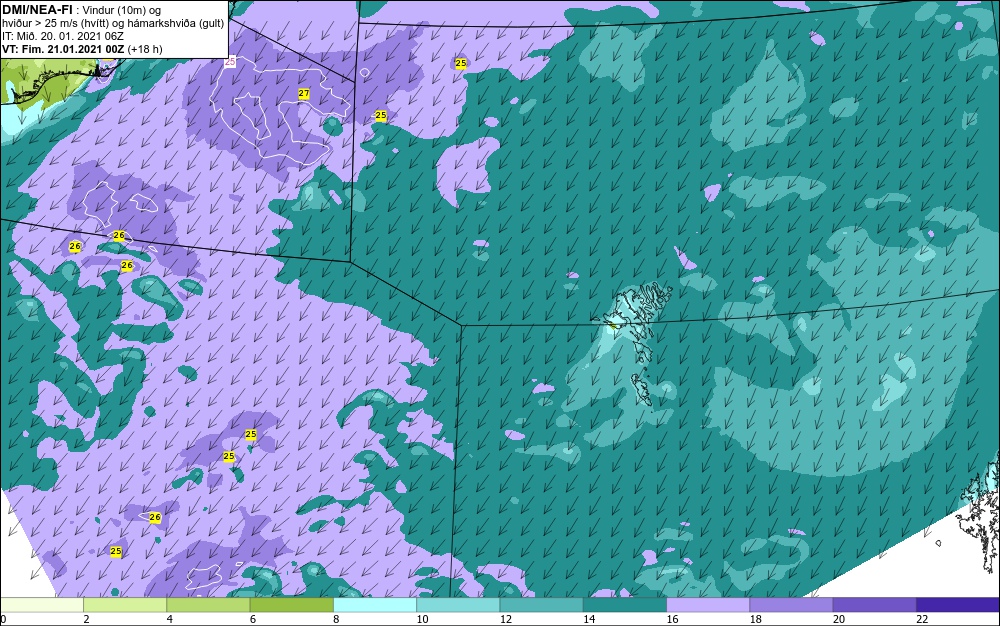Screen dimensions: 1000x626
Task: Click the 6–8 m/s olive green legend swatch
Action: (291, 605)
